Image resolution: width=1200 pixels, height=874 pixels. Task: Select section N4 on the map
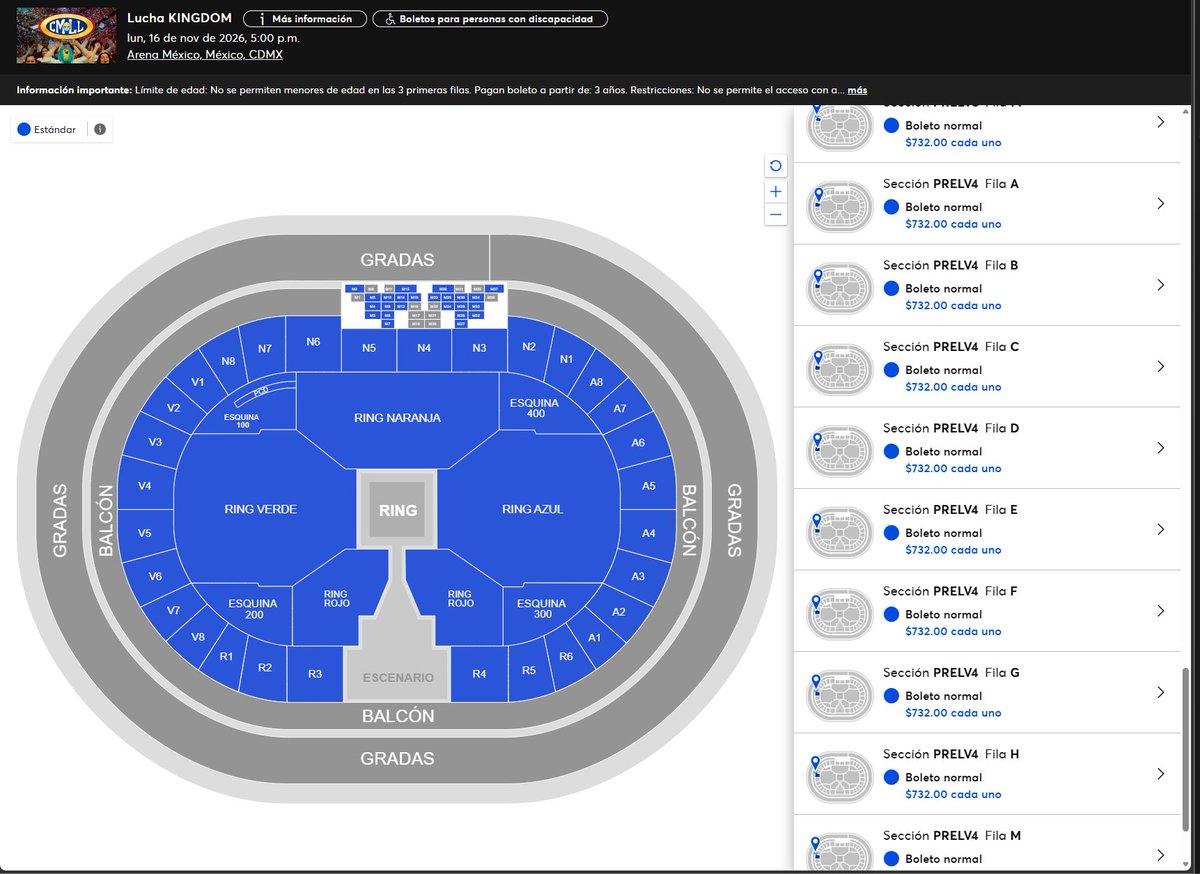coord(424,348)
